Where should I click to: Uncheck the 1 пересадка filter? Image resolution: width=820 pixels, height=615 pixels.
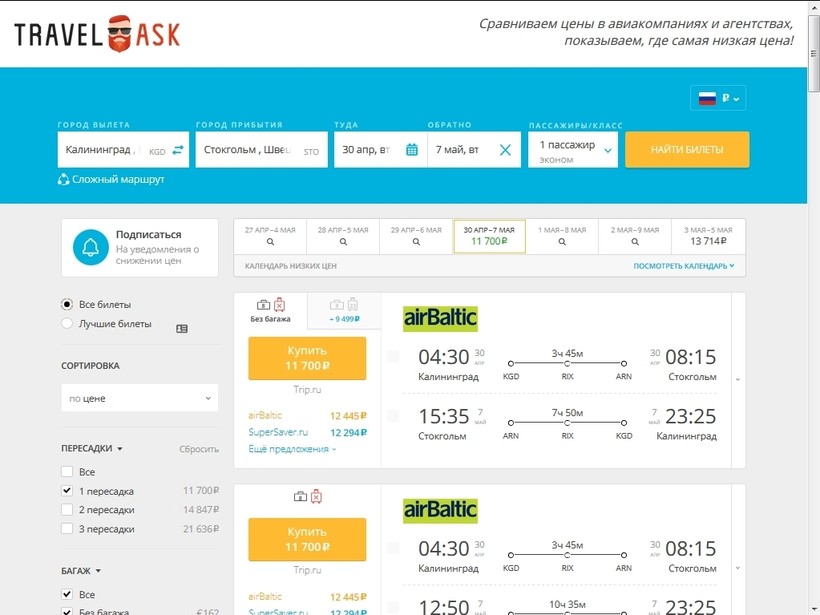tap(67, 491)
